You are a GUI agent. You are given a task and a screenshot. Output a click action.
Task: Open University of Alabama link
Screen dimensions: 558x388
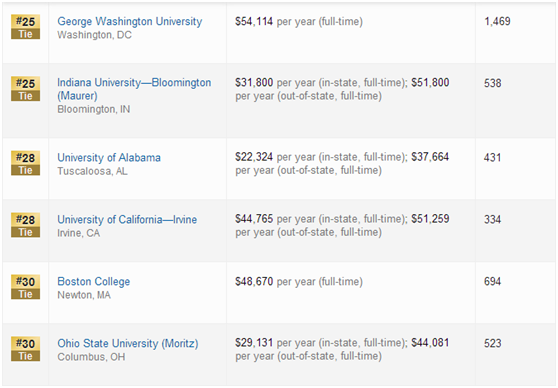(109, 157)
